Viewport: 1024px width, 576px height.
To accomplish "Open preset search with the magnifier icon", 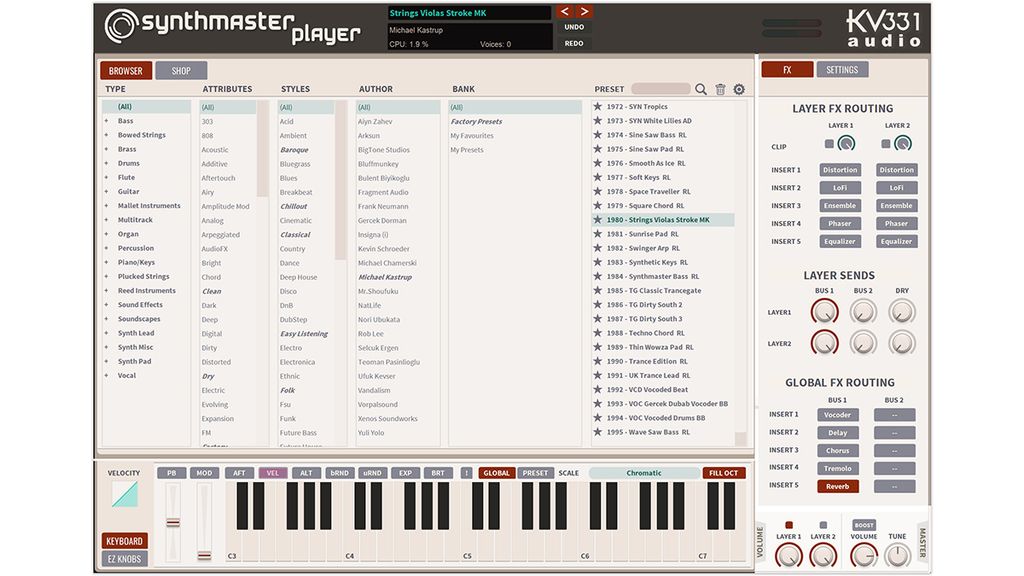I will point(701,88).
